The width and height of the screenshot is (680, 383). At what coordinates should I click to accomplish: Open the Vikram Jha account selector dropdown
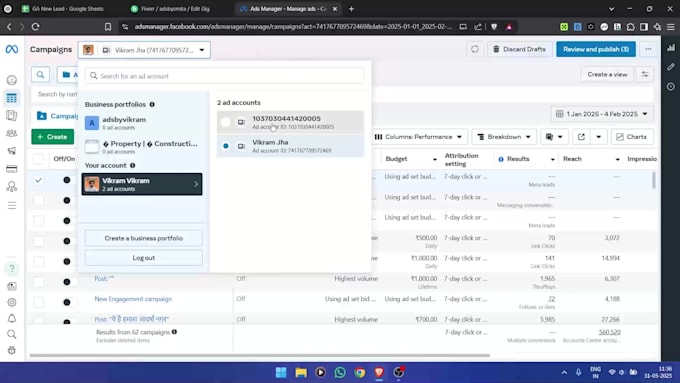pyautogui.click(x=144, y=50)
